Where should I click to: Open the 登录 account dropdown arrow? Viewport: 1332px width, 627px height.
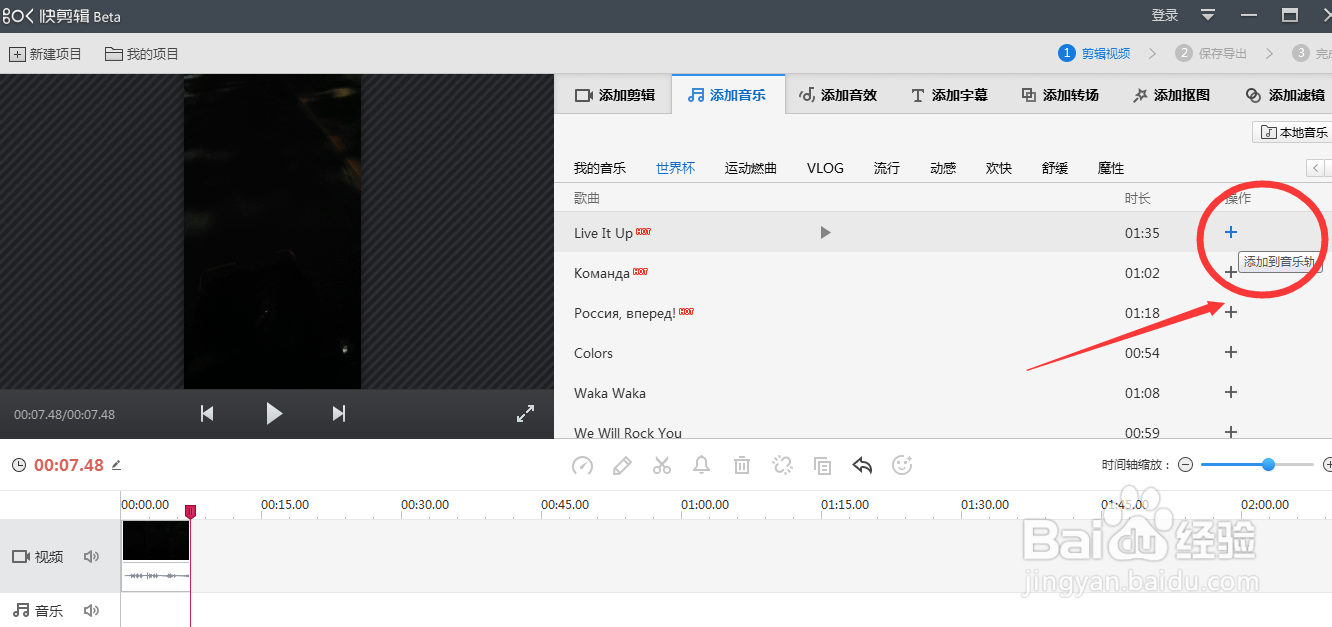pyautogui.click(x=1208, y=15)
